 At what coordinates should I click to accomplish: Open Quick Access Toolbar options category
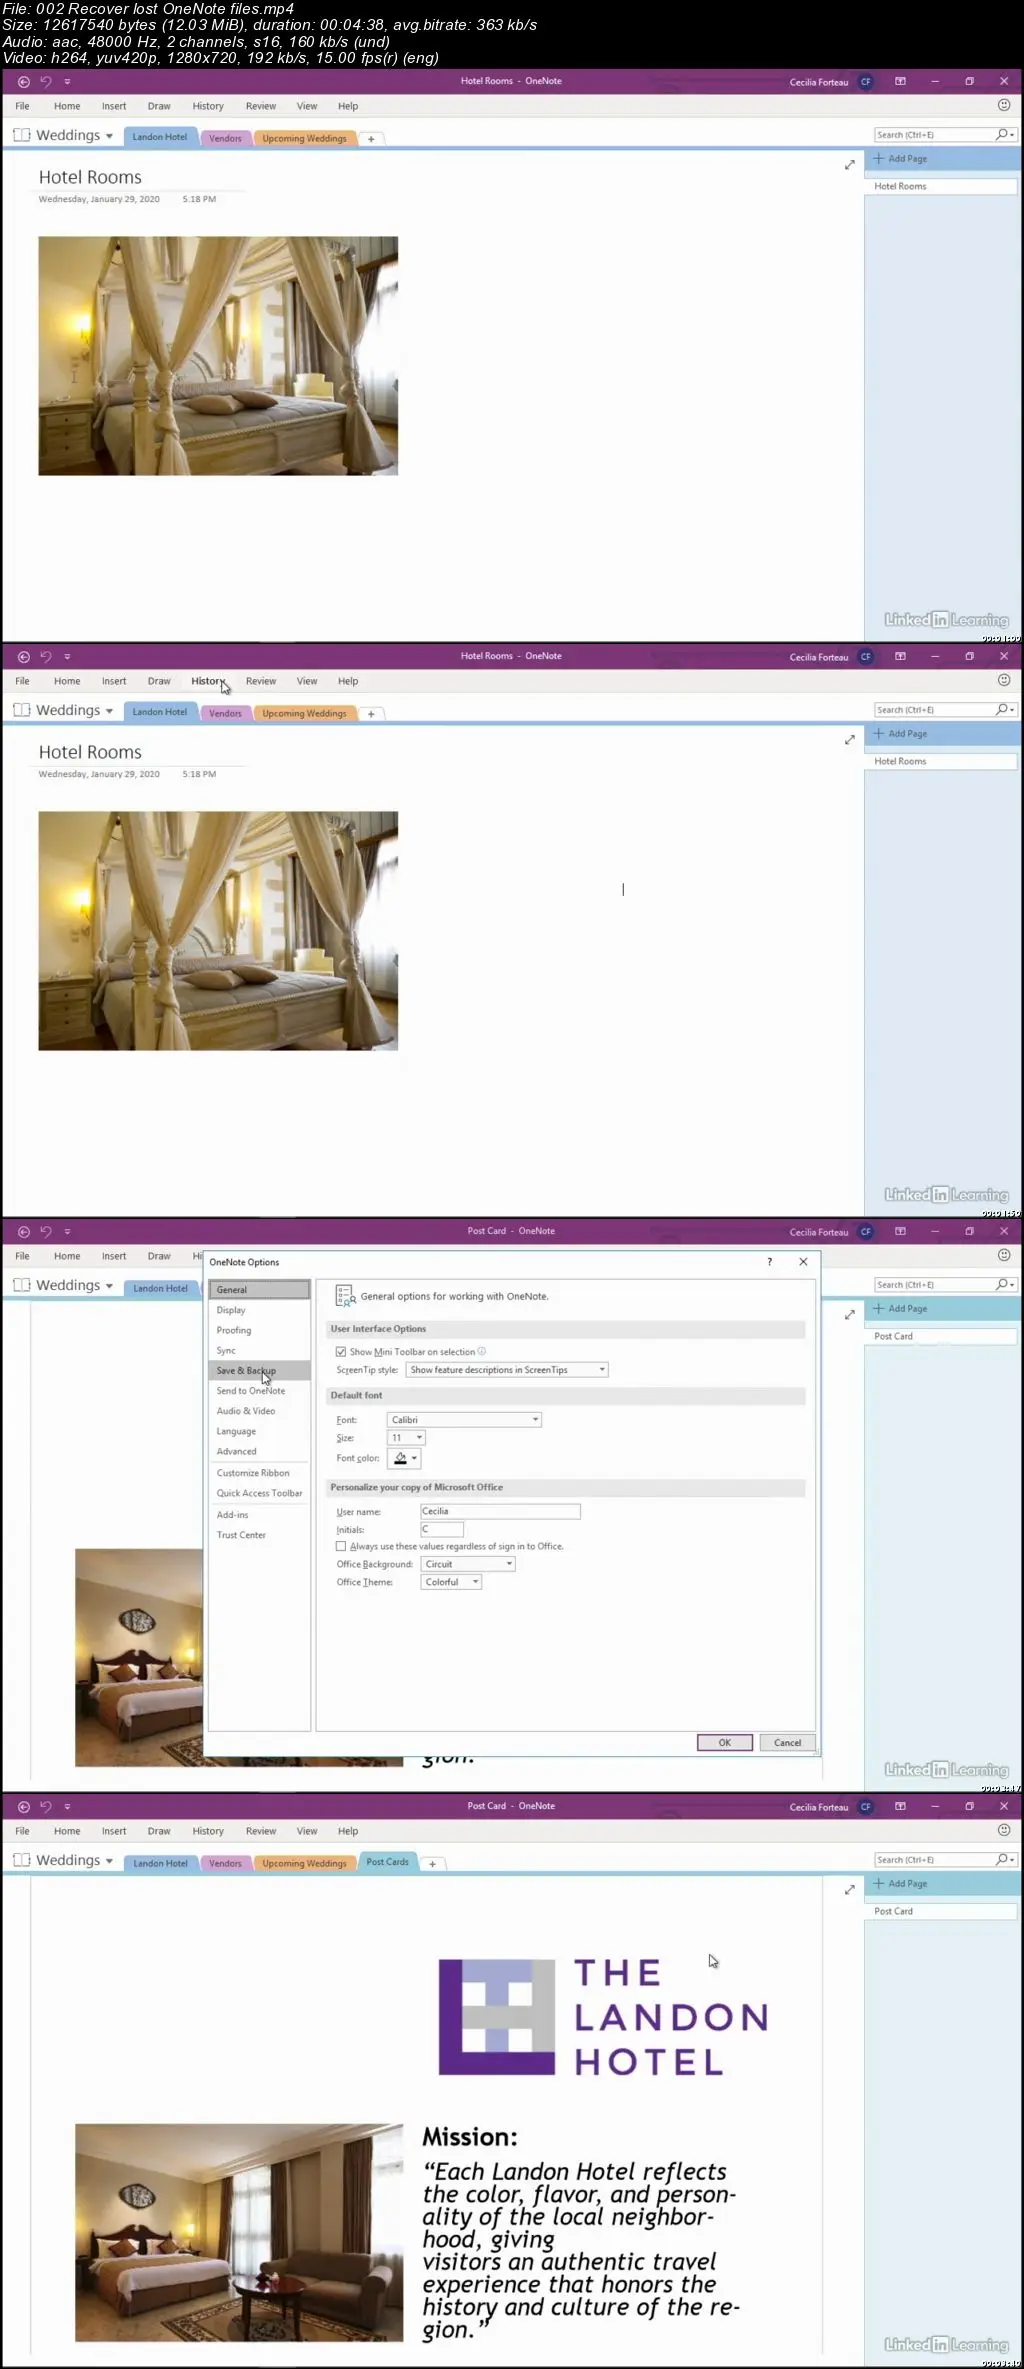pos(259,1493)
